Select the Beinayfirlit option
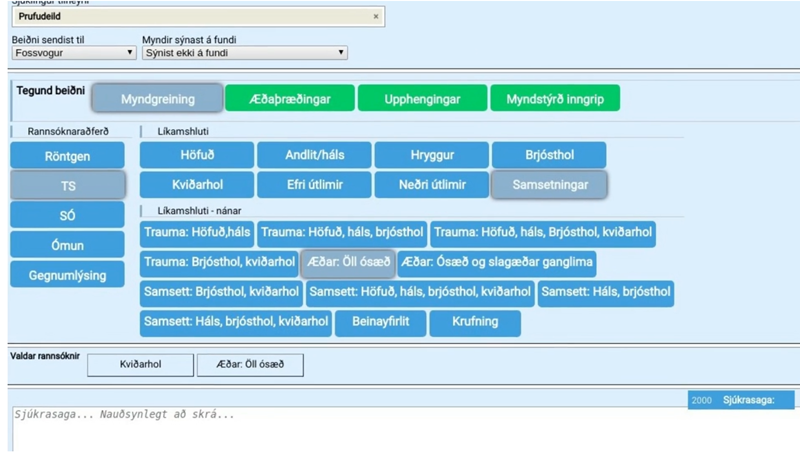 (x=381, y=323)
